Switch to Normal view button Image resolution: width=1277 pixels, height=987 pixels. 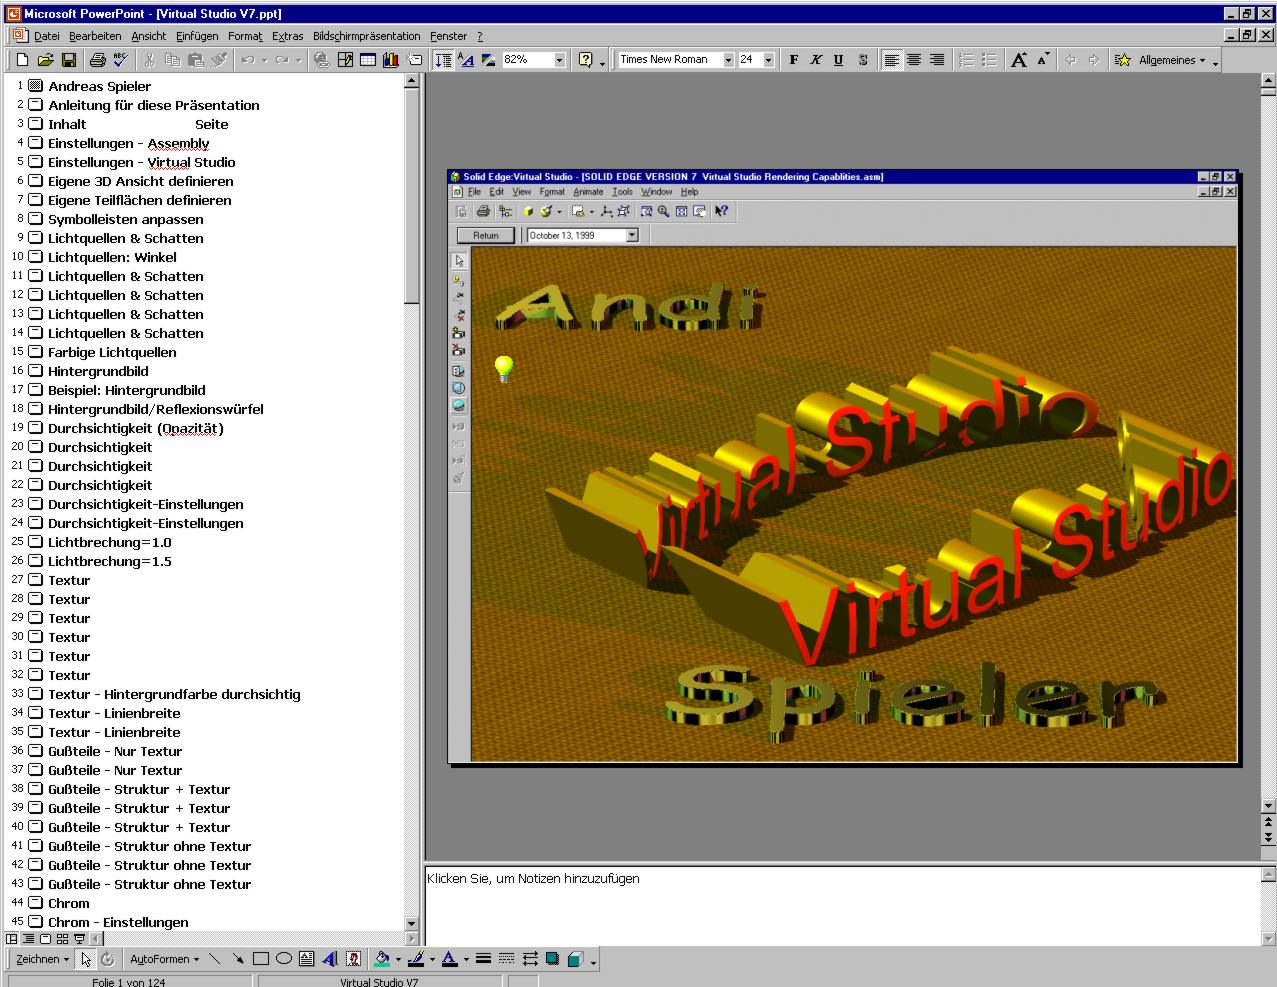(x=12, y=939)
